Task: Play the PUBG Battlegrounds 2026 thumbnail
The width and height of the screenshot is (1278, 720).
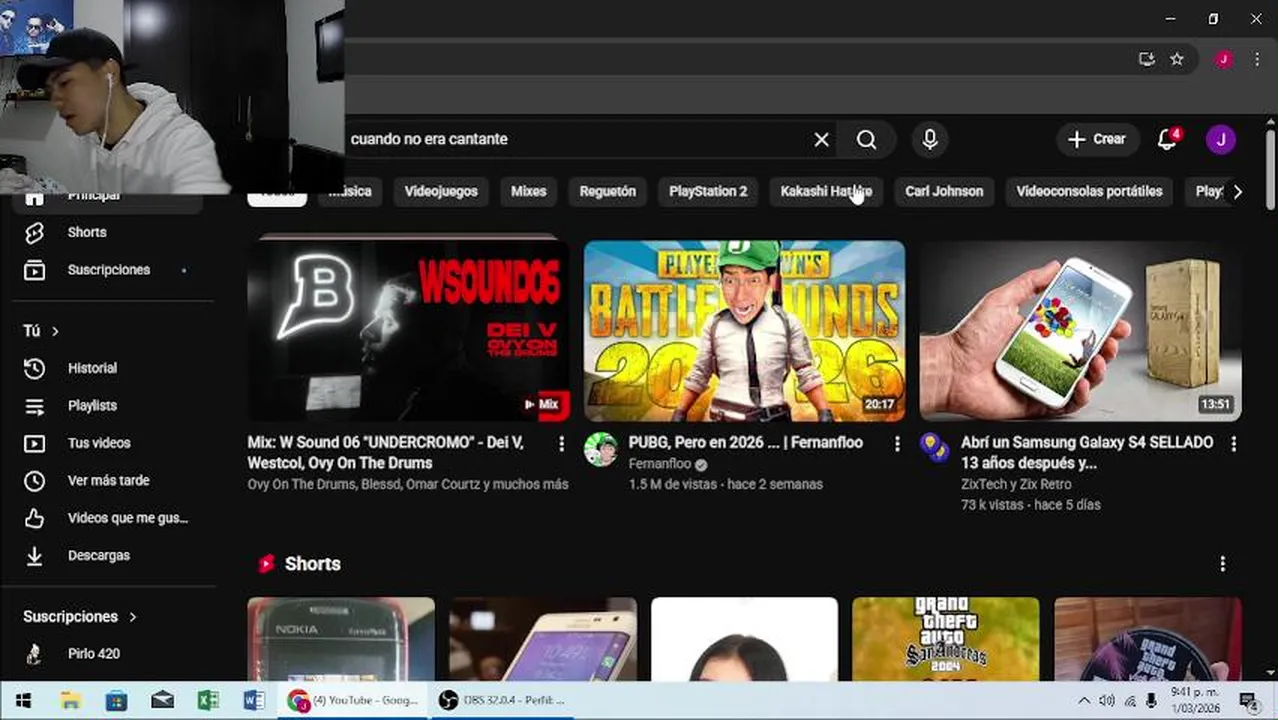Action: coord(744,331)
